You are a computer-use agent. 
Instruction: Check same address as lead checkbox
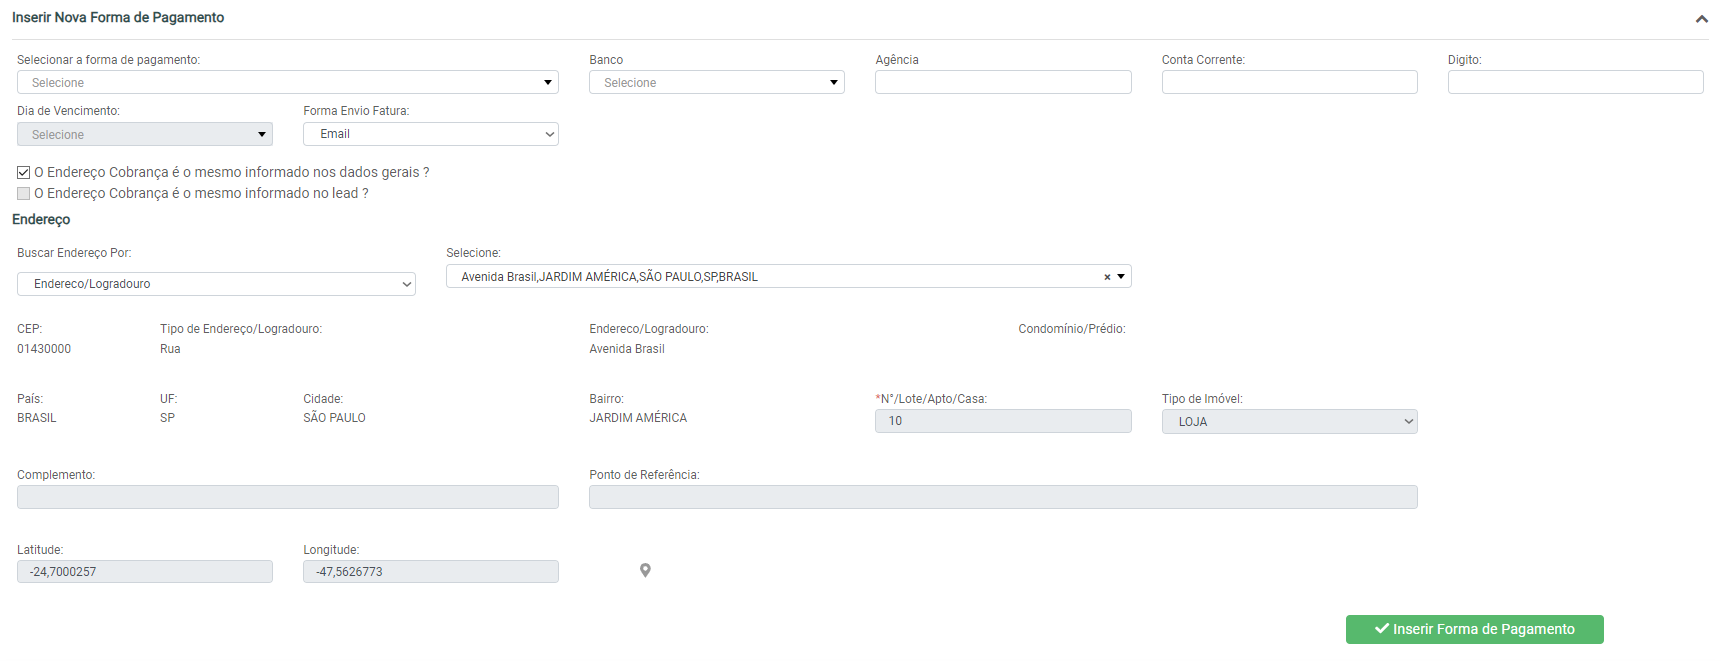pos(24,194)
